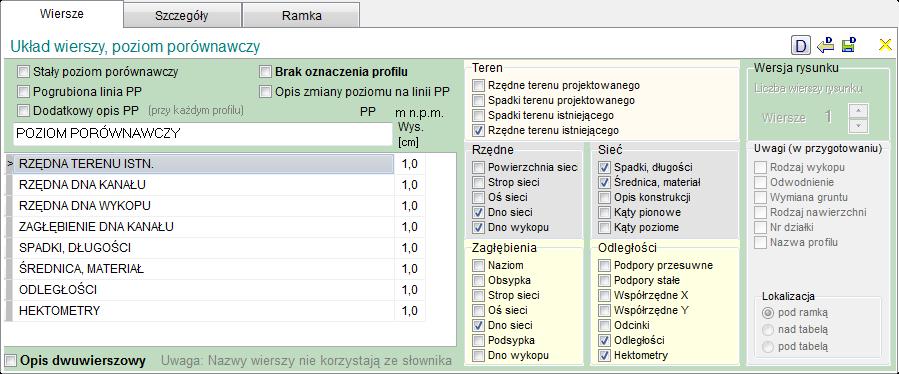Viewport: 899px width, 374px height.
Task: Select pod ramką radio option
Action: click(x=767, y=313)
